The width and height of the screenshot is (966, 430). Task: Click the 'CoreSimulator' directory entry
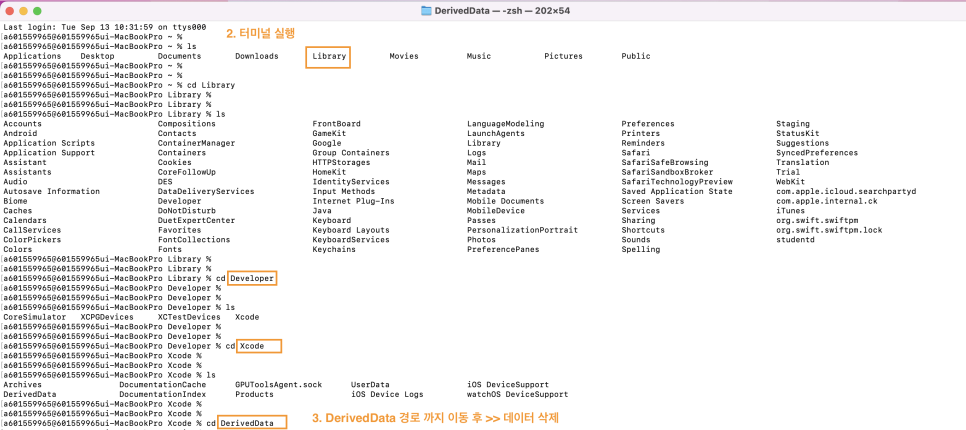tap(34, 317)
